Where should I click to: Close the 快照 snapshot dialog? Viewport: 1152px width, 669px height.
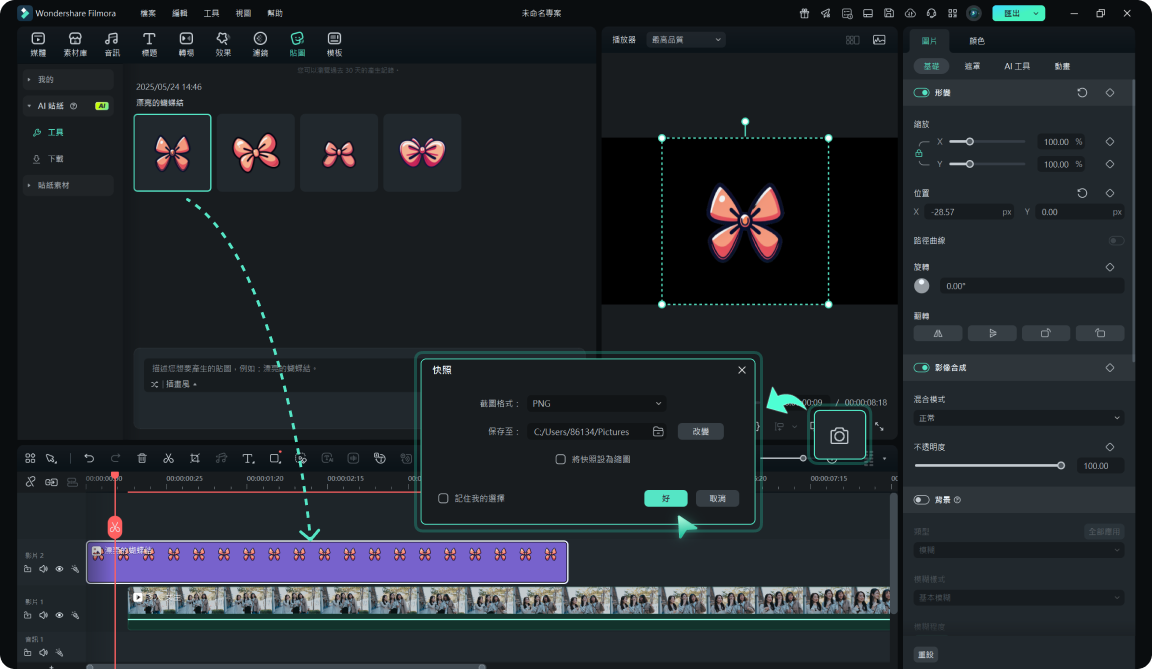[x=742, y=370]
